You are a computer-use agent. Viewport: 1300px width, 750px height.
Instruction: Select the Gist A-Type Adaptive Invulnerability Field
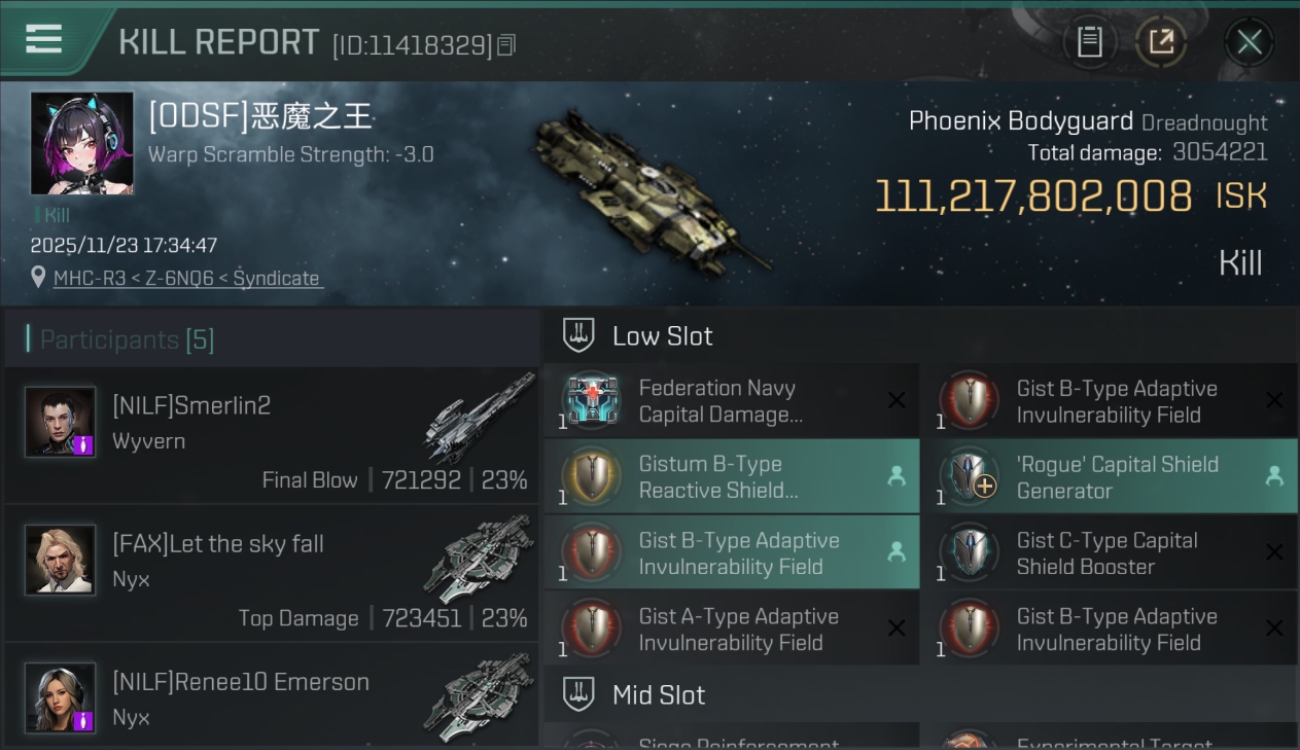tap(731, 629)
